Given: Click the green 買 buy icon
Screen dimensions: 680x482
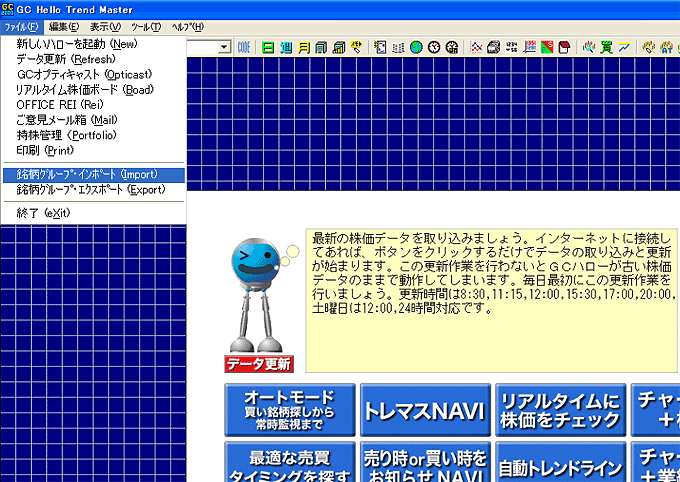Looking at the screenshot, I should (606, 47).
